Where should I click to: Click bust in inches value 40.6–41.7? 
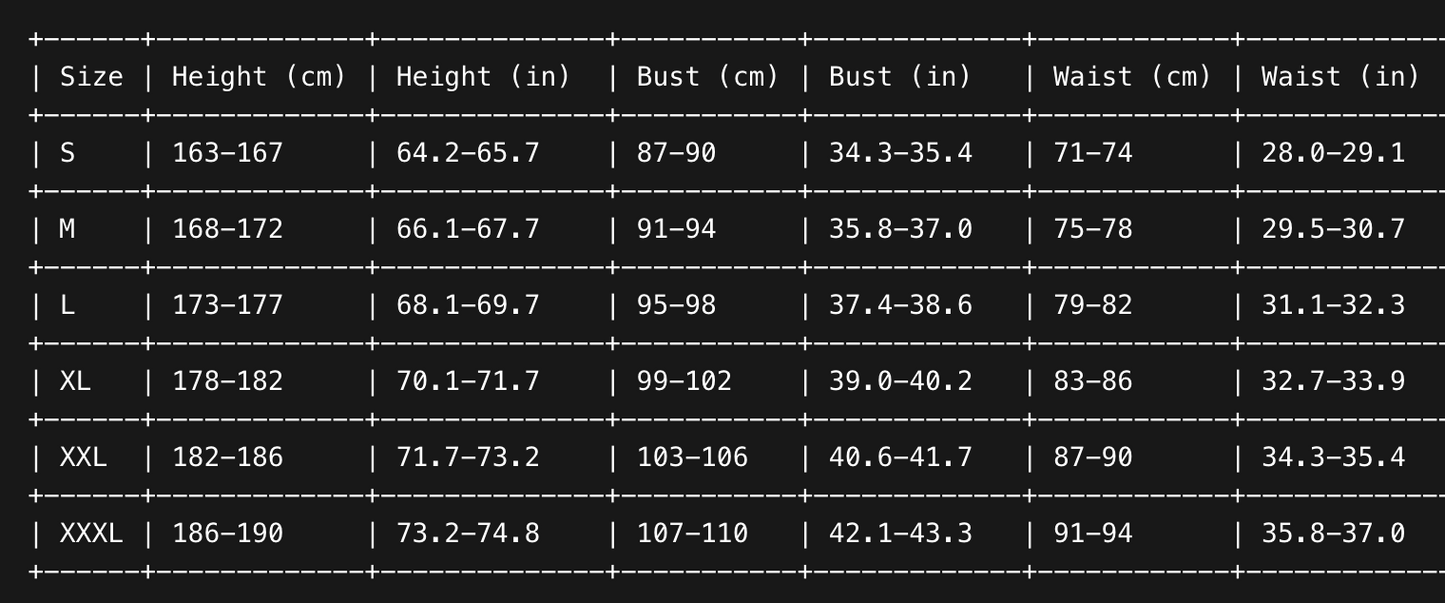coord(900,457)
